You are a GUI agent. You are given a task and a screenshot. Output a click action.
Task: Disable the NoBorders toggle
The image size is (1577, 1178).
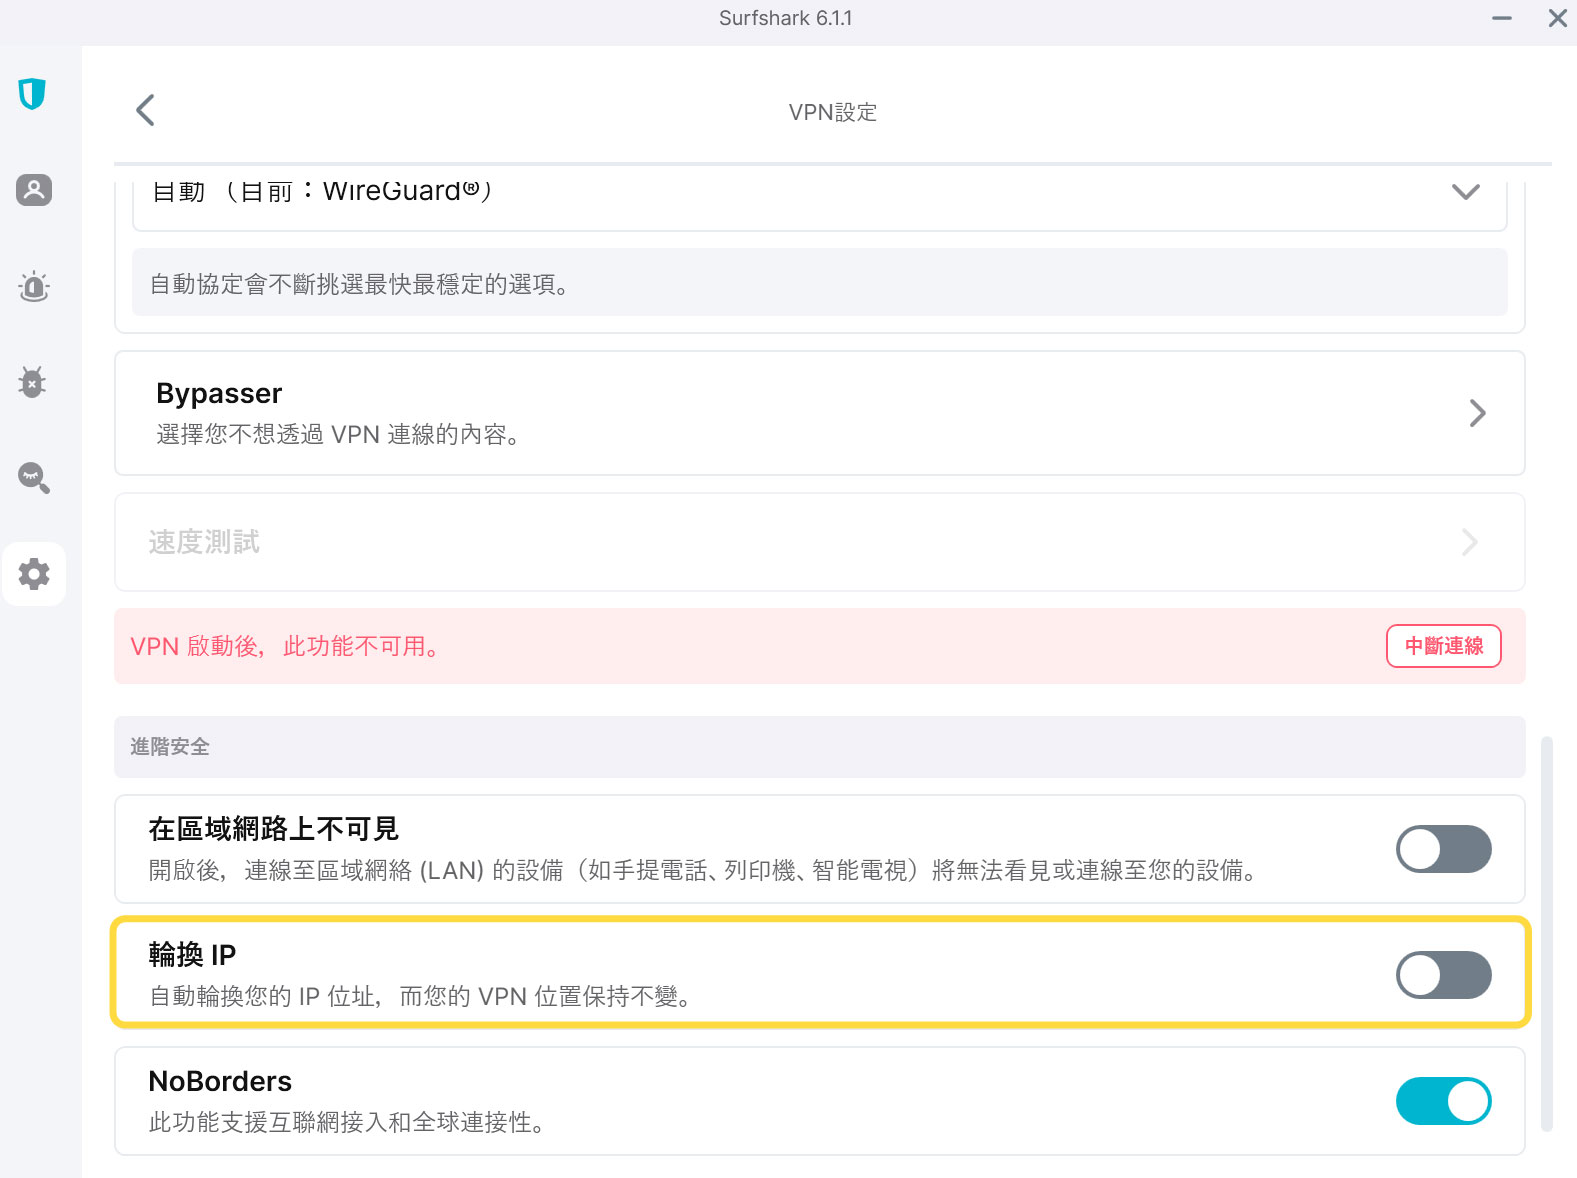click(1443, 1101)
